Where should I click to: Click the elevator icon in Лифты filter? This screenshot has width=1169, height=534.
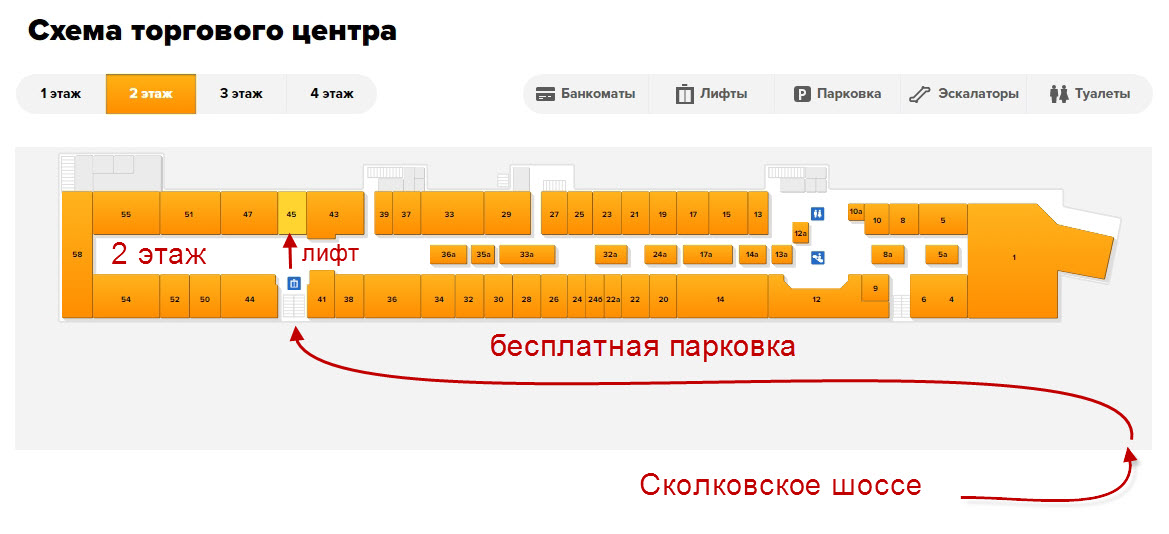coord(685,94)
